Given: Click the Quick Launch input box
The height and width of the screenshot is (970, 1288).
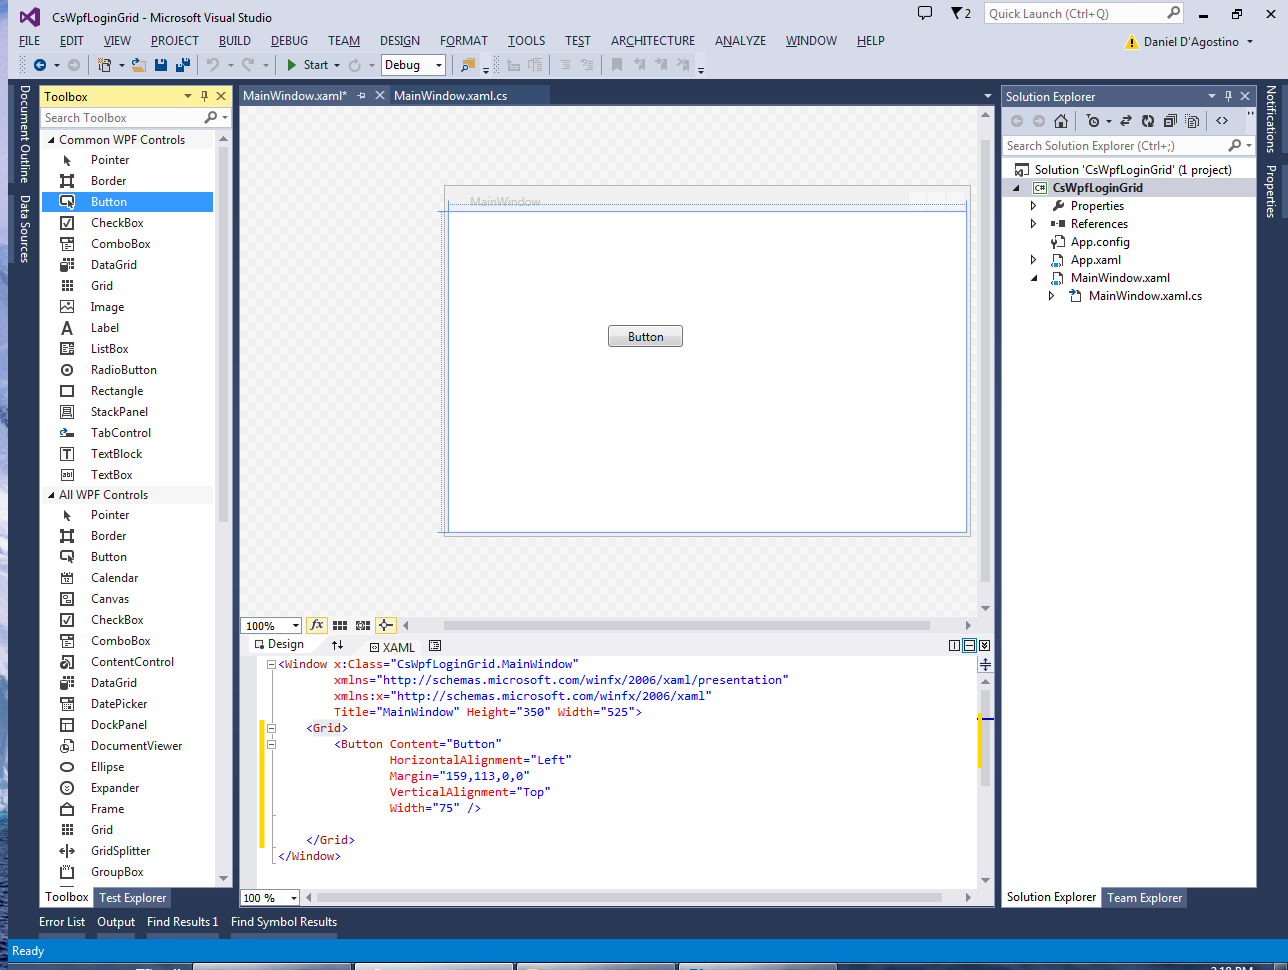Looking at the screenshot, I should pos(1075,13).
